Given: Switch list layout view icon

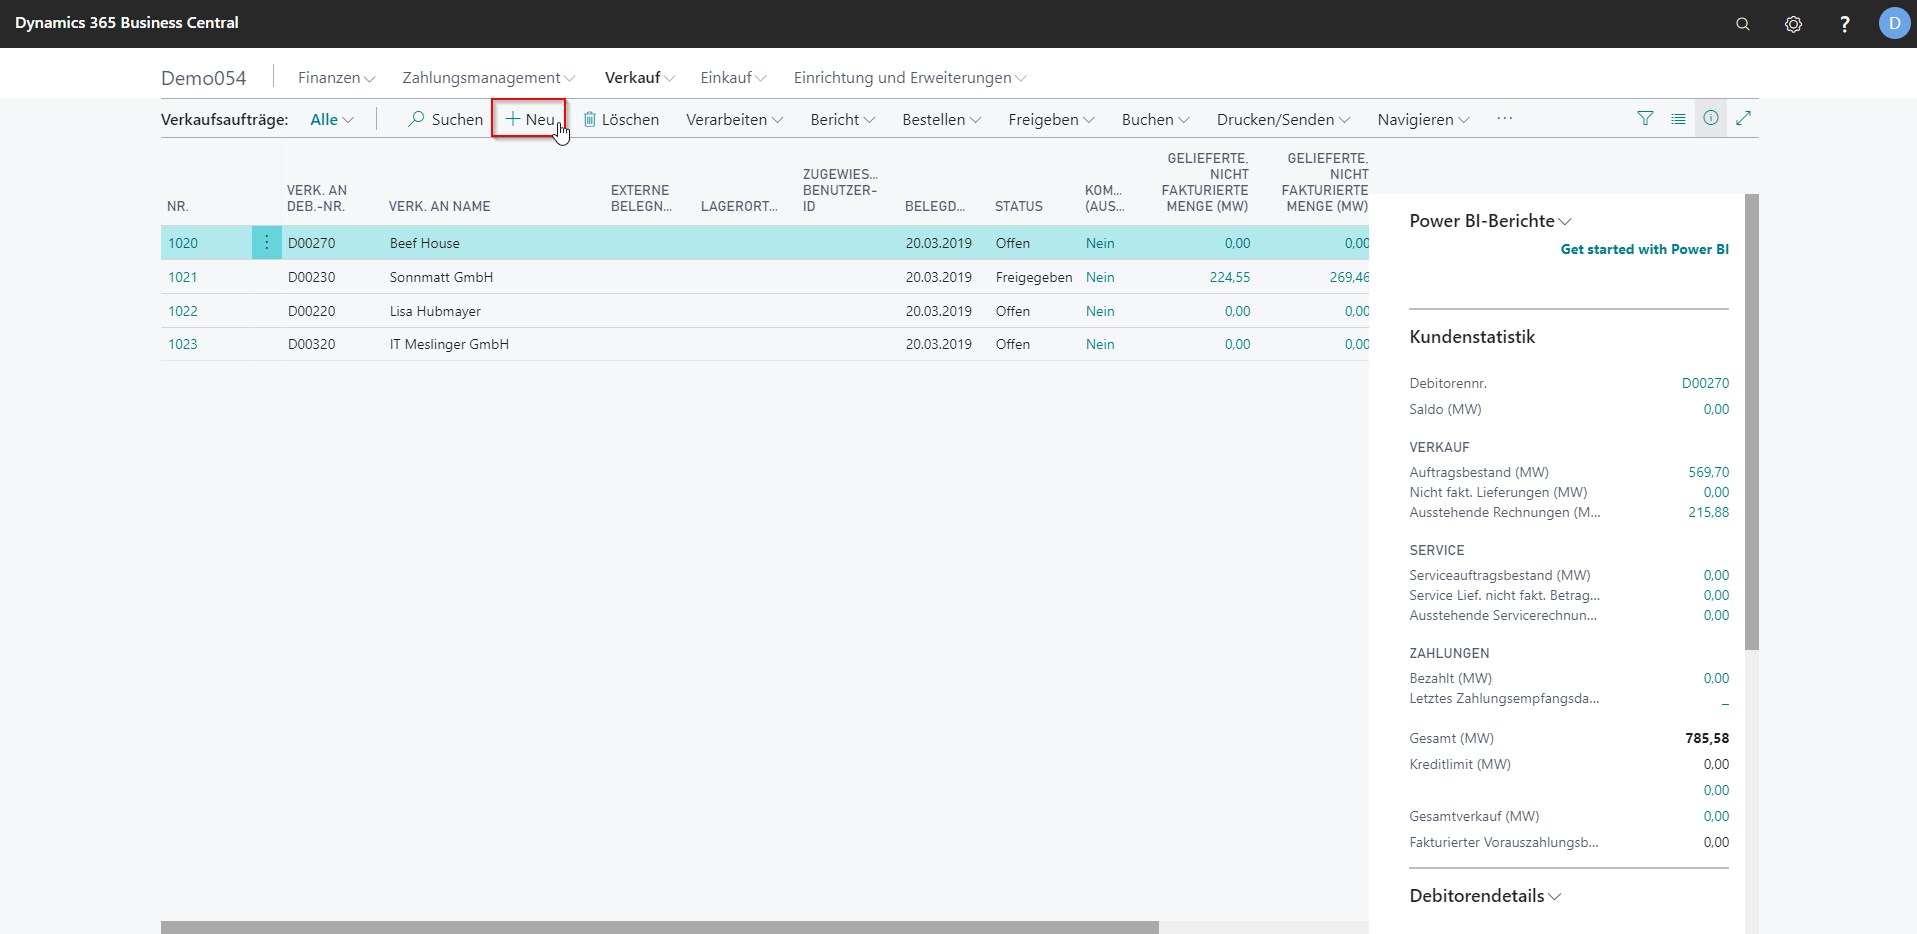Looking at the screenshot, I should (1678, 118).
